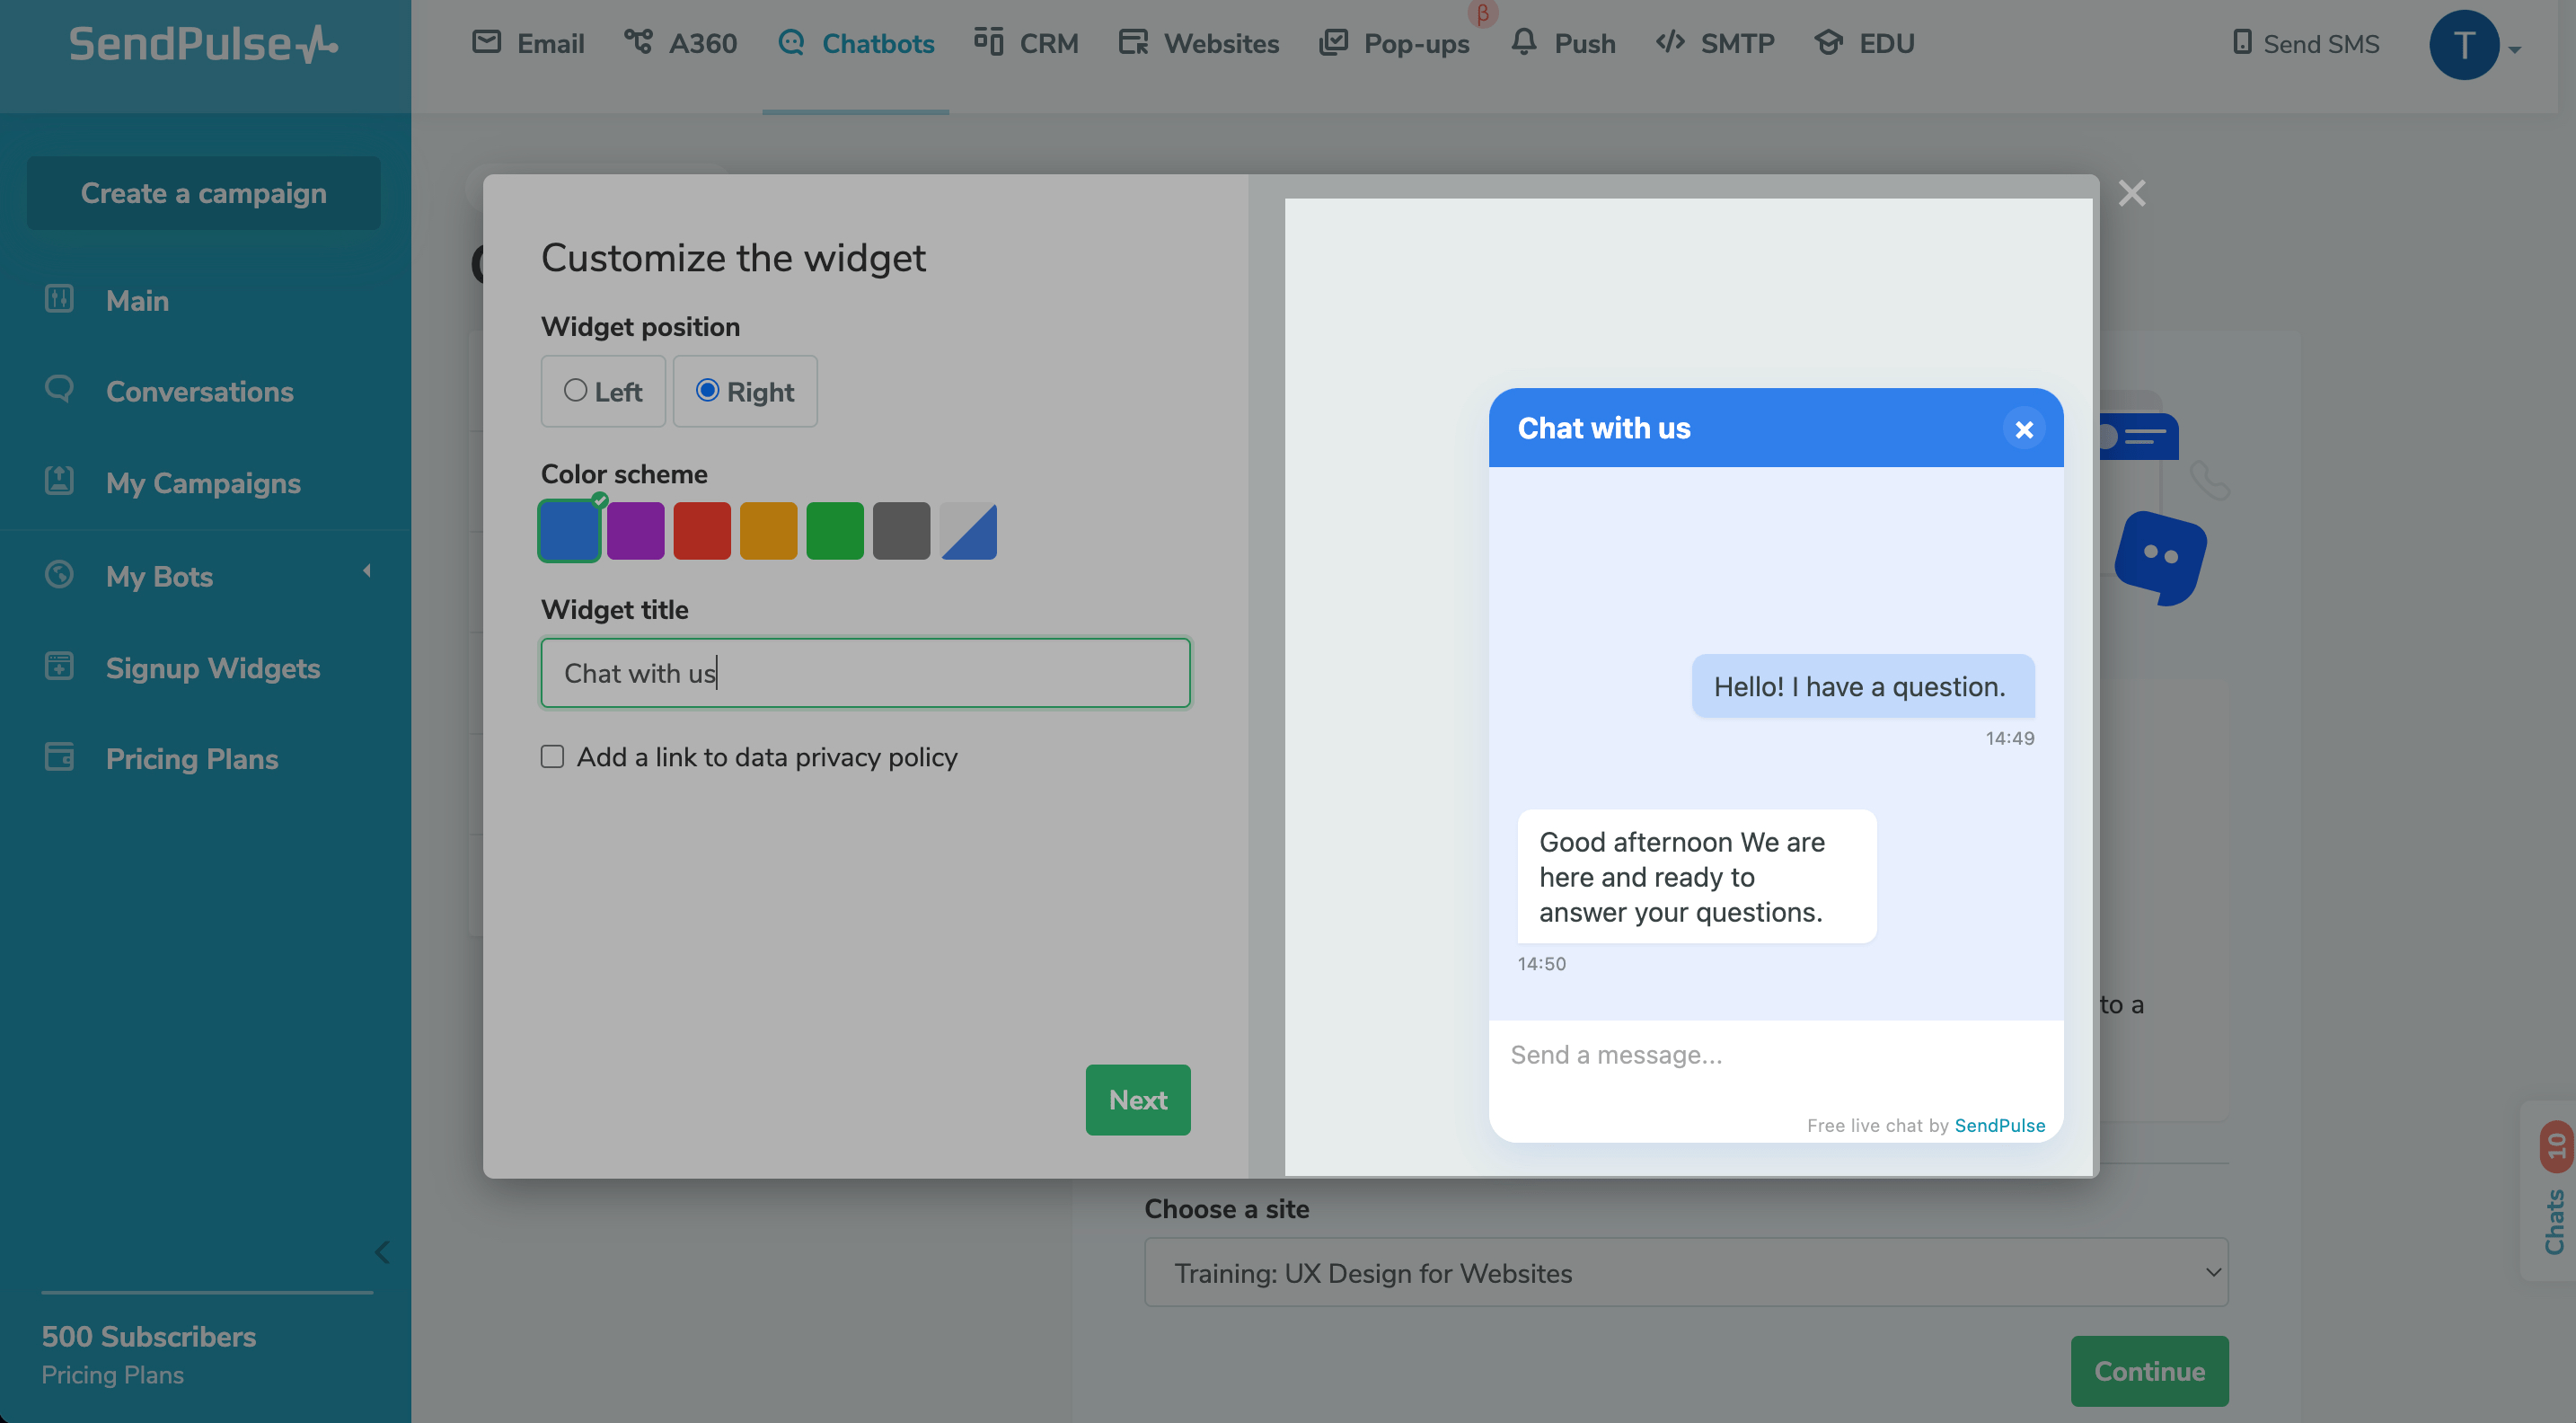Click the Push notifications bell icon
This screenshot has height=1423, width=2576.
click(1523, 42)
